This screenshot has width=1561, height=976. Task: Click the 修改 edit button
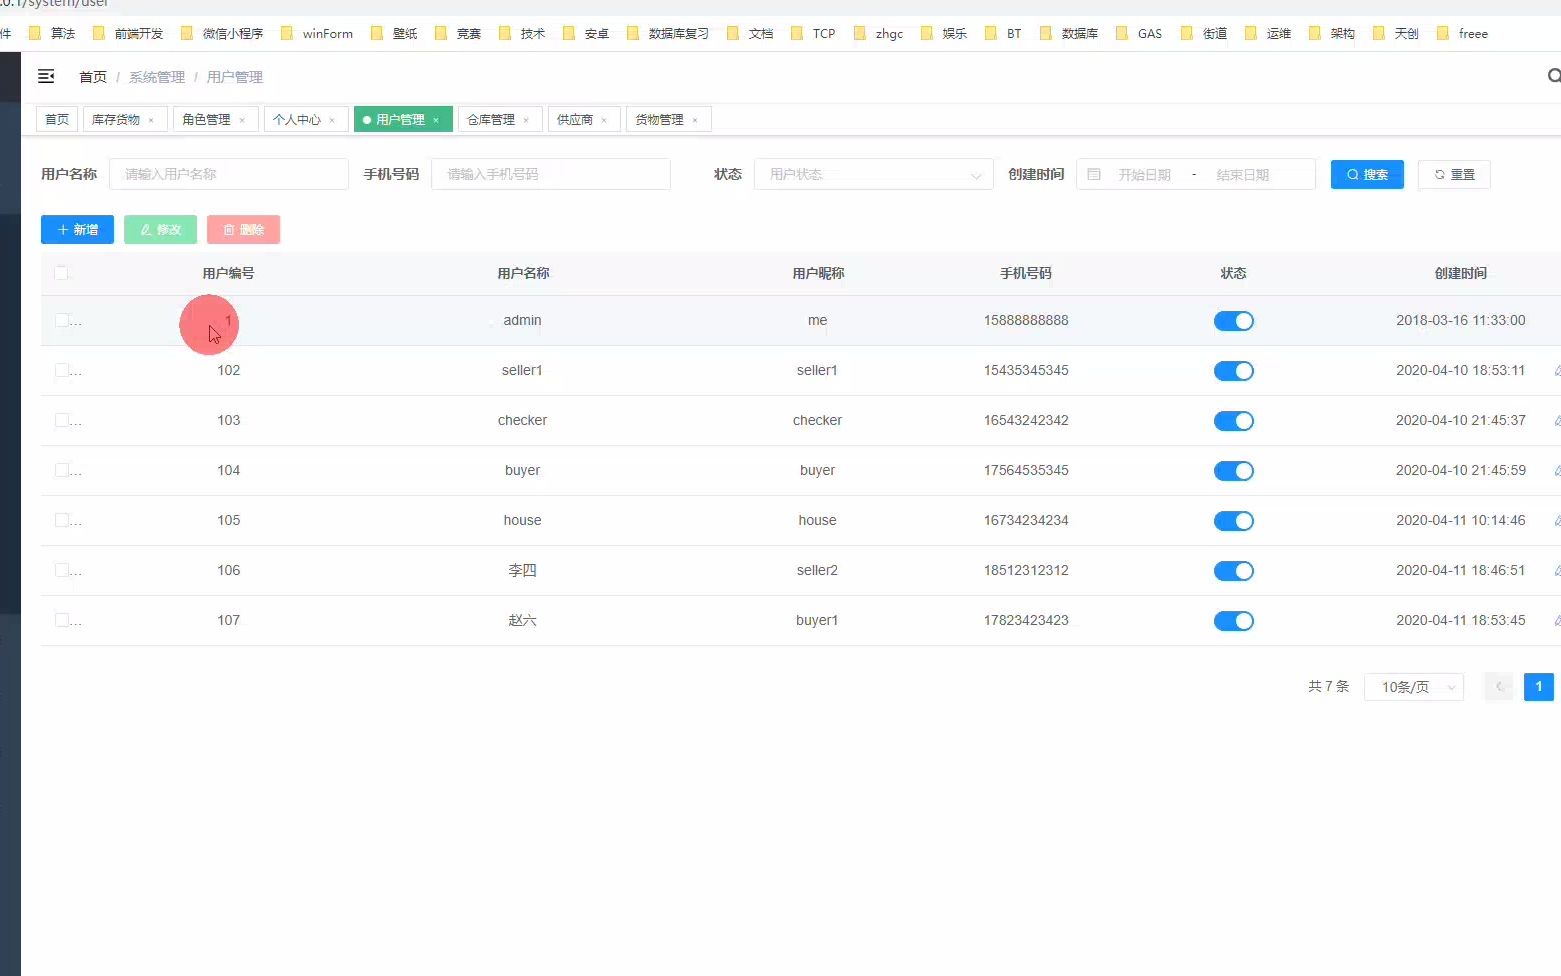tap(160, 229)
